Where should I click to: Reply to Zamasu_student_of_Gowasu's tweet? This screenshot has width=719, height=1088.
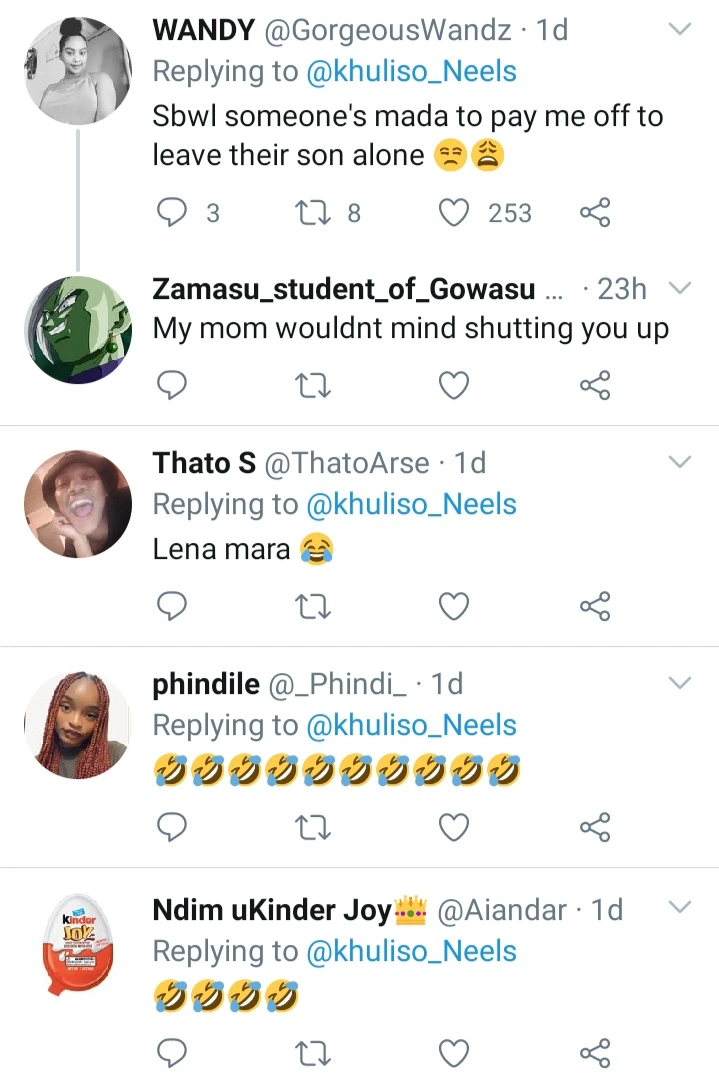point(174,385)
